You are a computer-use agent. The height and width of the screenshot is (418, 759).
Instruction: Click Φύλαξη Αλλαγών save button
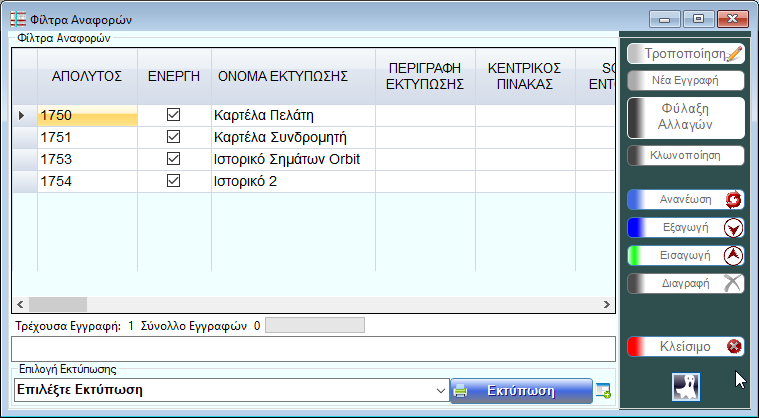click(x=686, y=117)
